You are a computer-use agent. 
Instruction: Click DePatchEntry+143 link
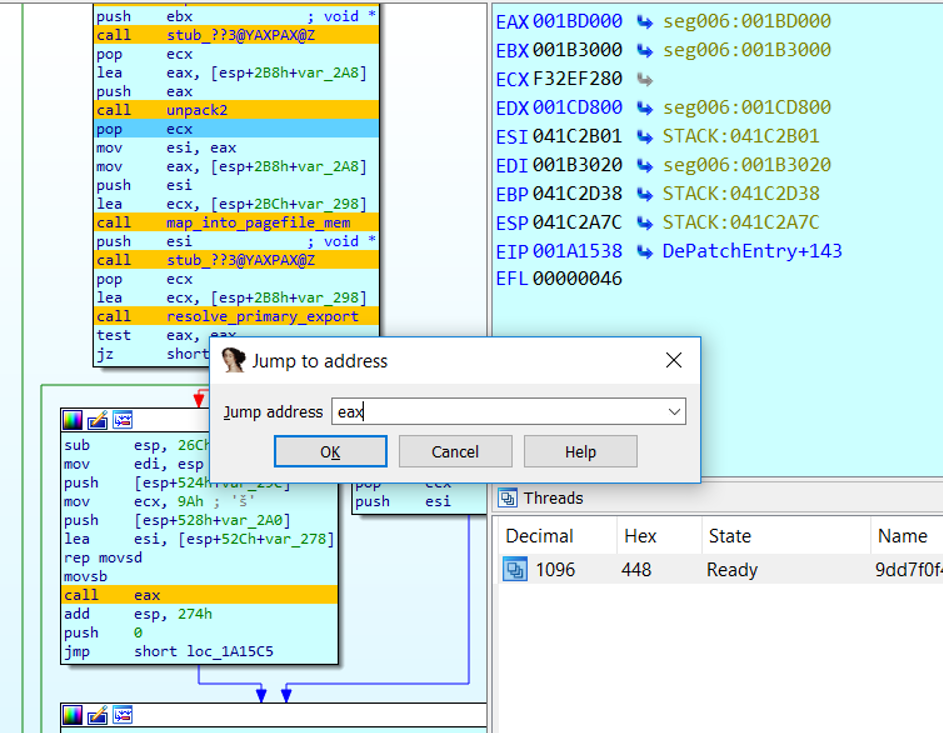(x=752, y=251)
